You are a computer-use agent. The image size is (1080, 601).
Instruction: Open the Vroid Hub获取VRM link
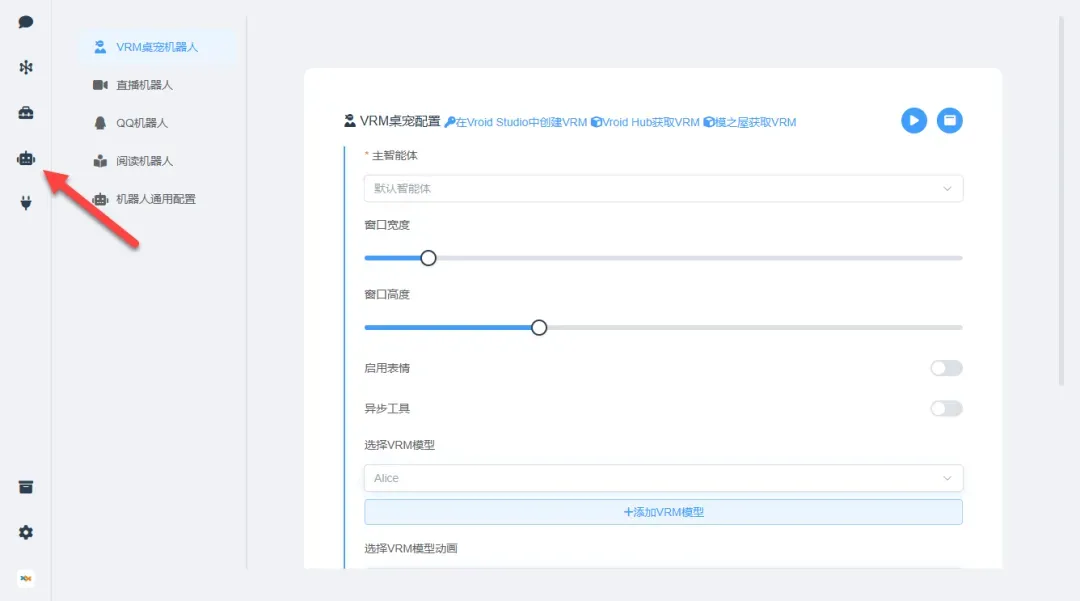pos(645,122)
